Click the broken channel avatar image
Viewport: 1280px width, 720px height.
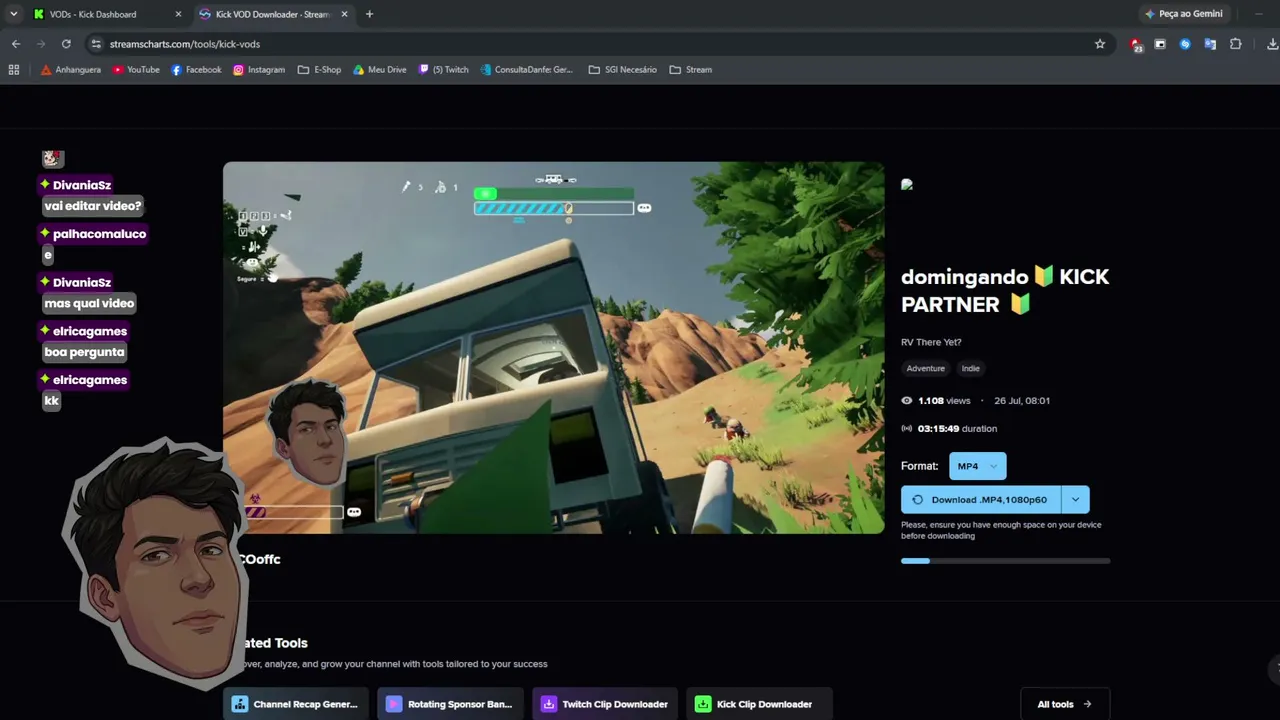point(907,184)
